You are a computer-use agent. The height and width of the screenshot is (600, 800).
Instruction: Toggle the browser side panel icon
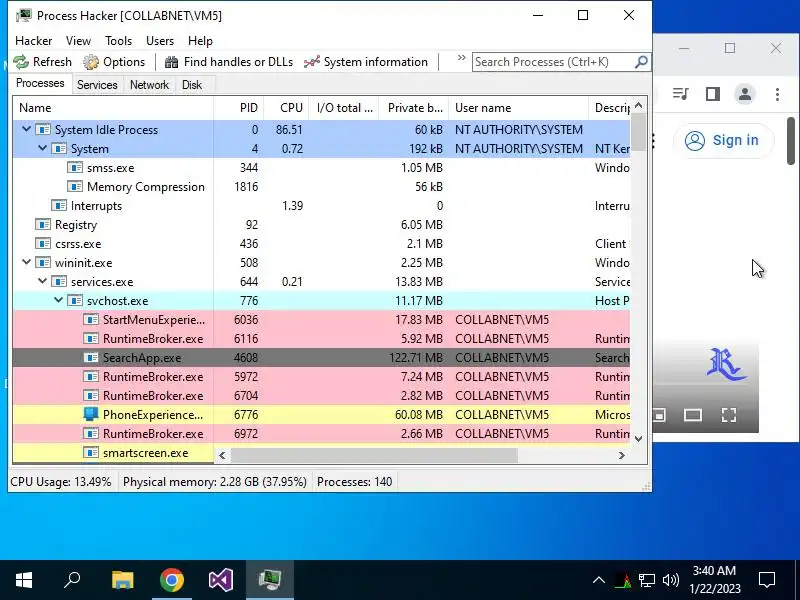[x=713, y=94]
